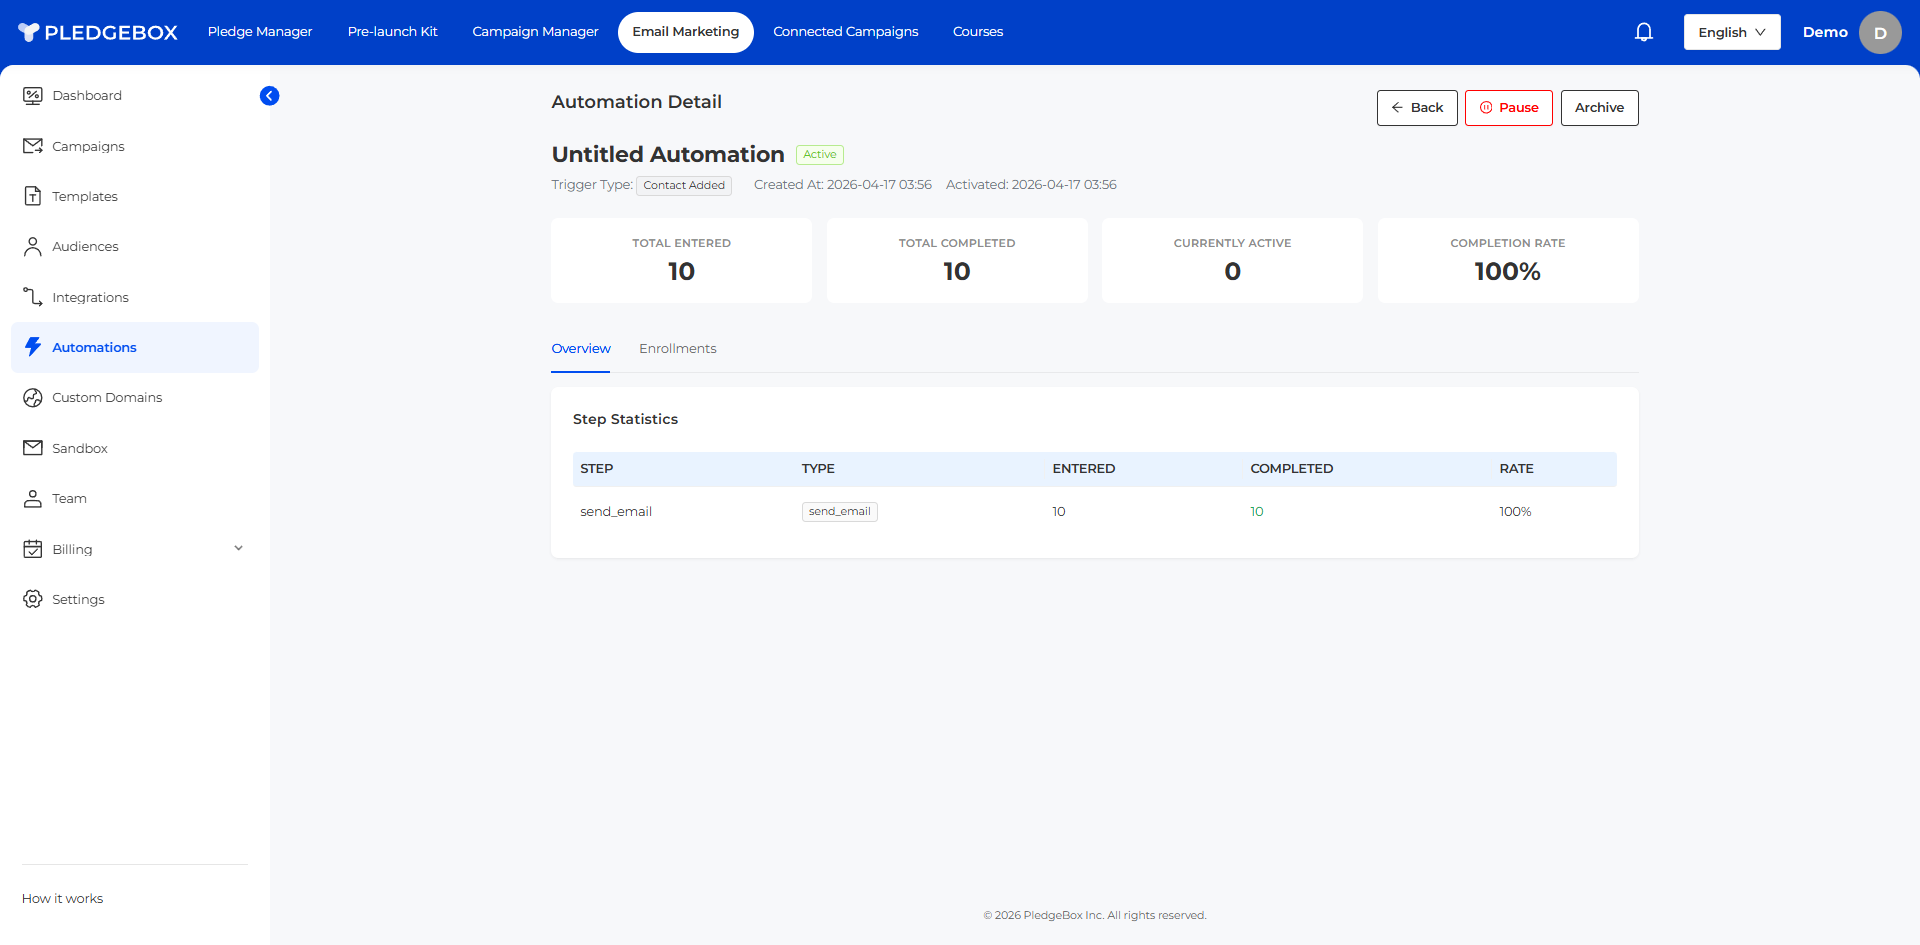Click the notification bell icon
The height and width of the screenshot is (945, 1920).
coord(1643,32)
